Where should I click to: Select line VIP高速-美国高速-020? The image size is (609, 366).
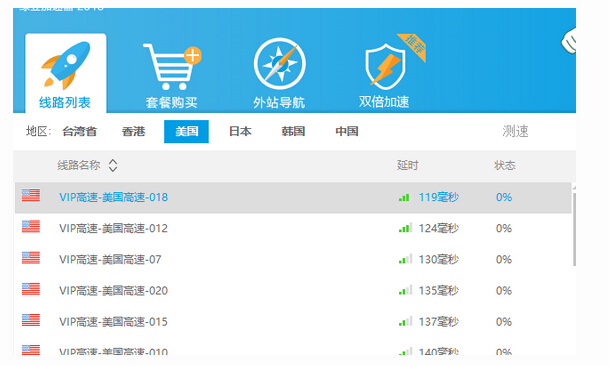[x=293, y=290]
